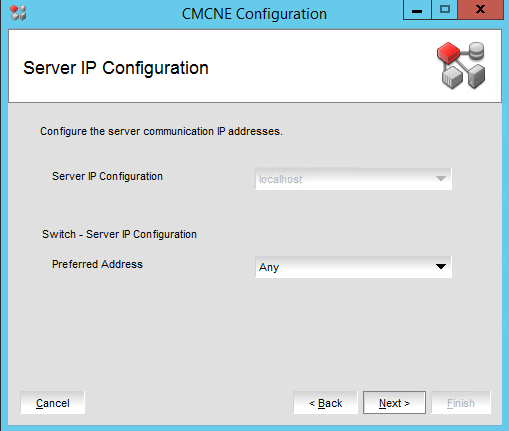Return to previous page with < Back

click(x=325, y=403)
